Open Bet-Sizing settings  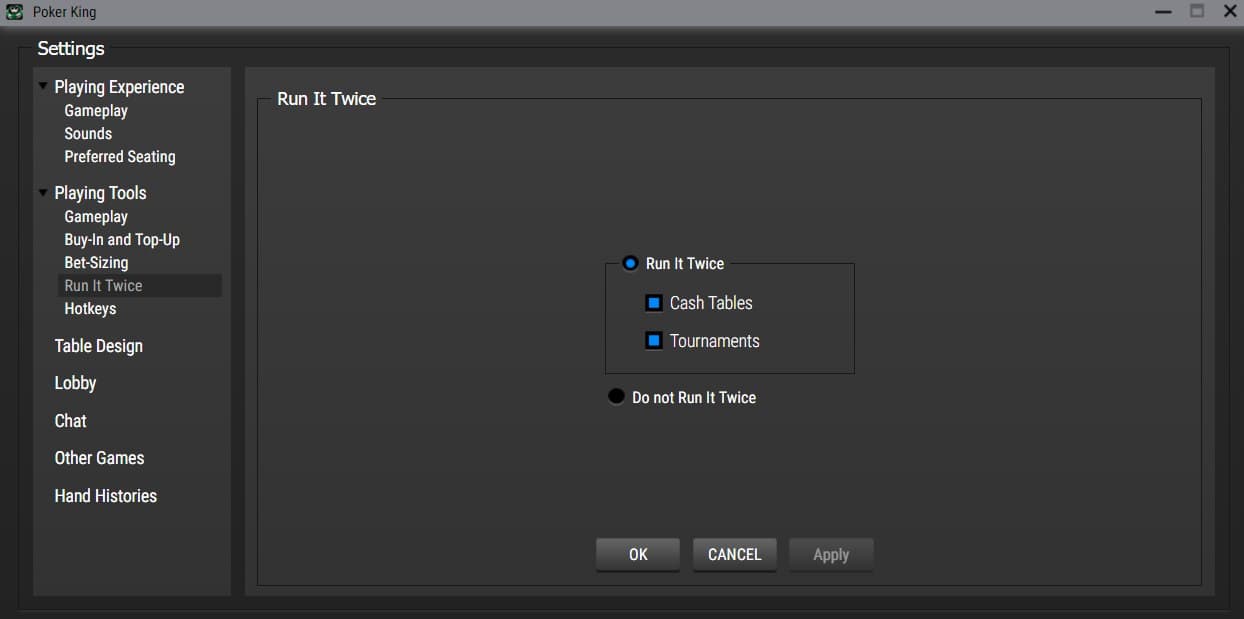click(x=96, y=262)
